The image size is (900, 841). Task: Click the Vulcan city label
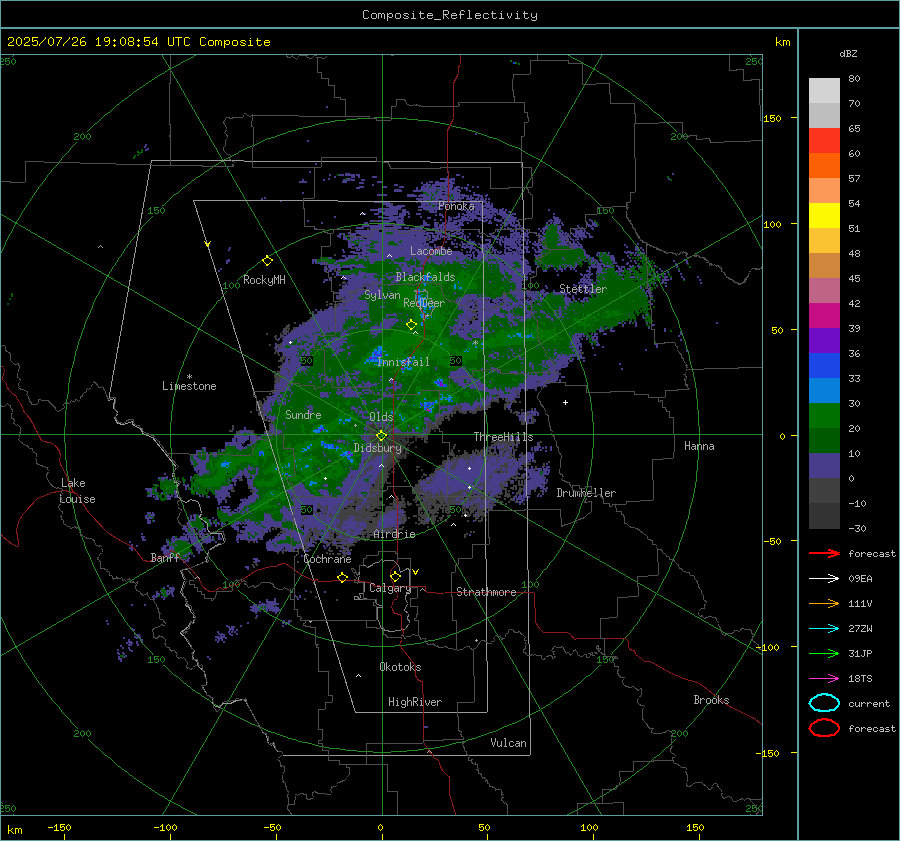click(508, 743)
